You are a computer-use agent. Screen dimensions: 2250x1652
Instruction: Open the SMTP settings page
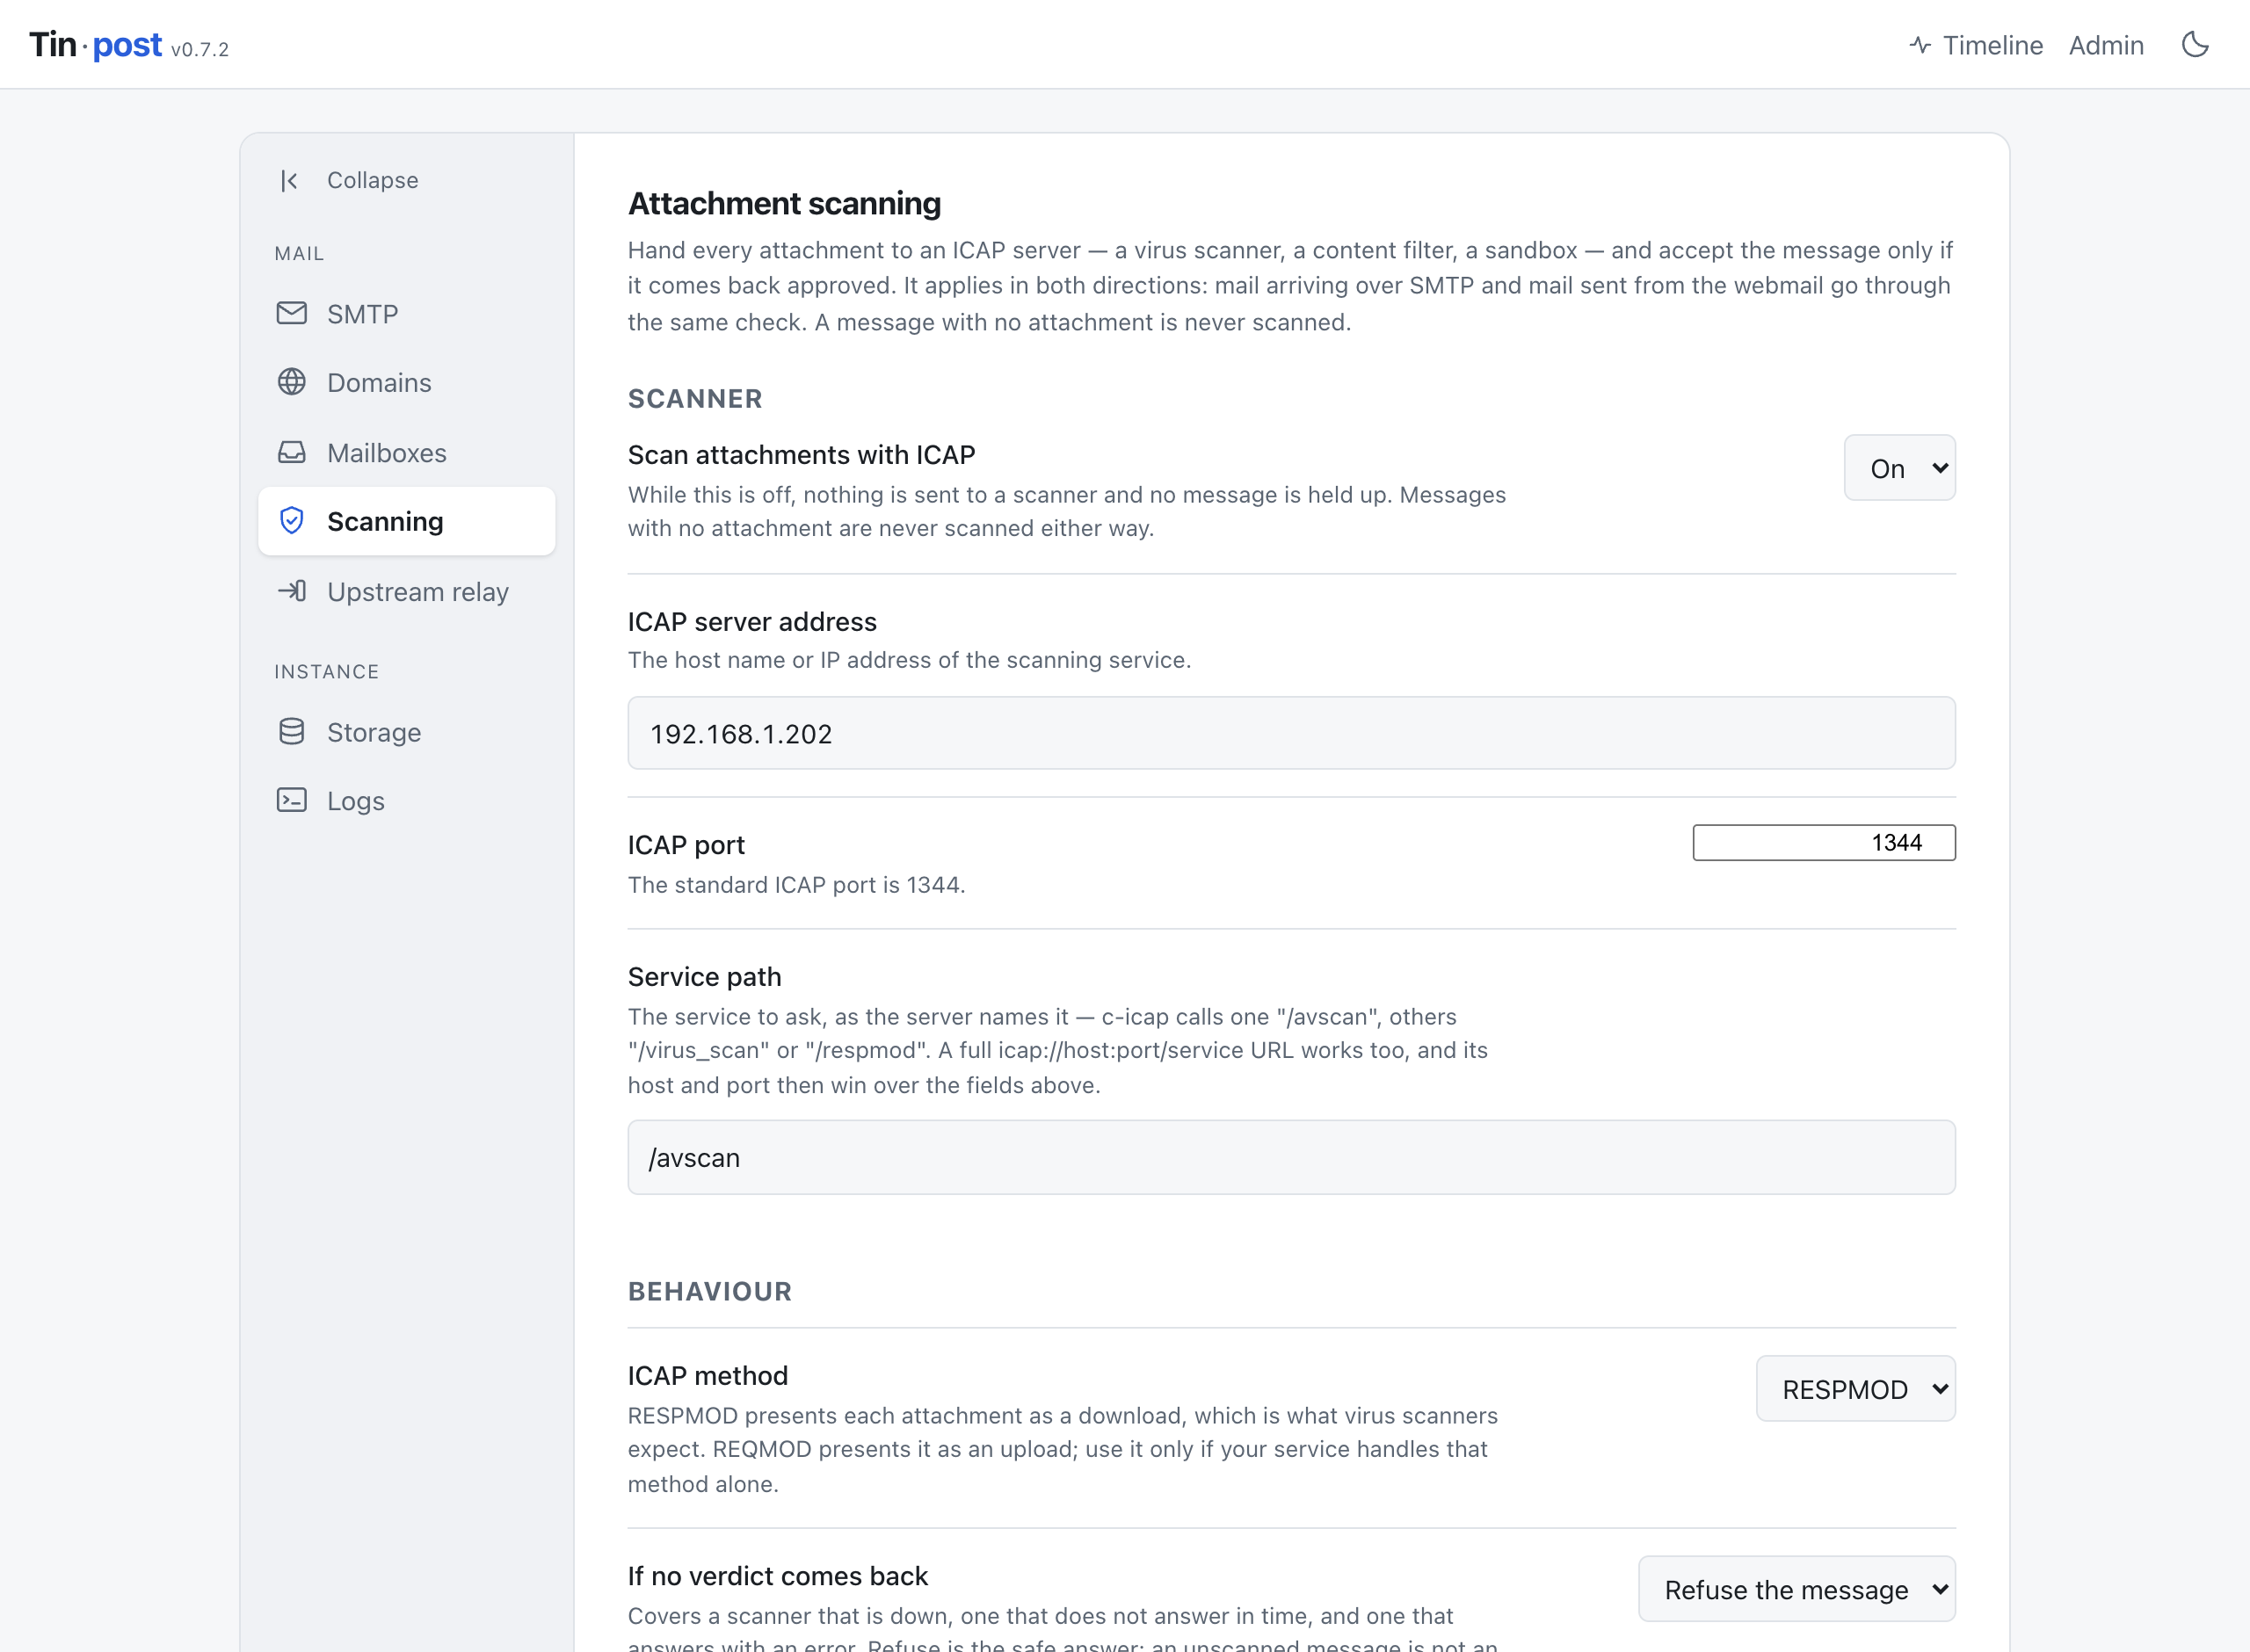[406, 313]
